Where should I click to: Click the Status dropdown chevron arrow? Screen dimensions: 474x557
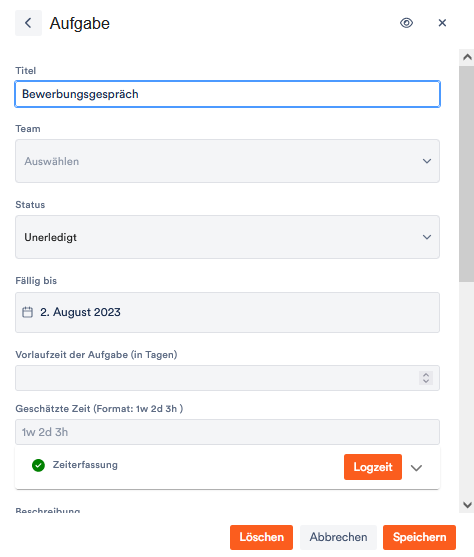(x=427, y=237)
